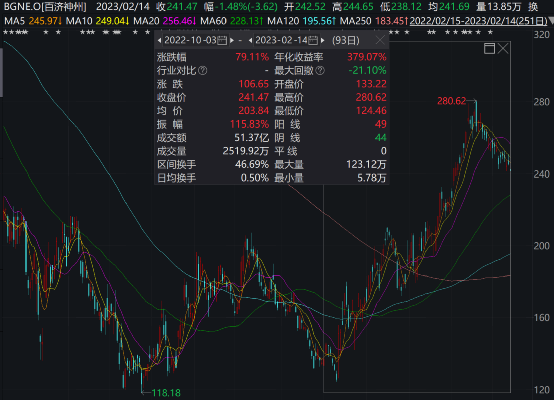Open the start date calendar picker
Screen dimensions: 554x400
pyautogui.click(x=222, y=41)
